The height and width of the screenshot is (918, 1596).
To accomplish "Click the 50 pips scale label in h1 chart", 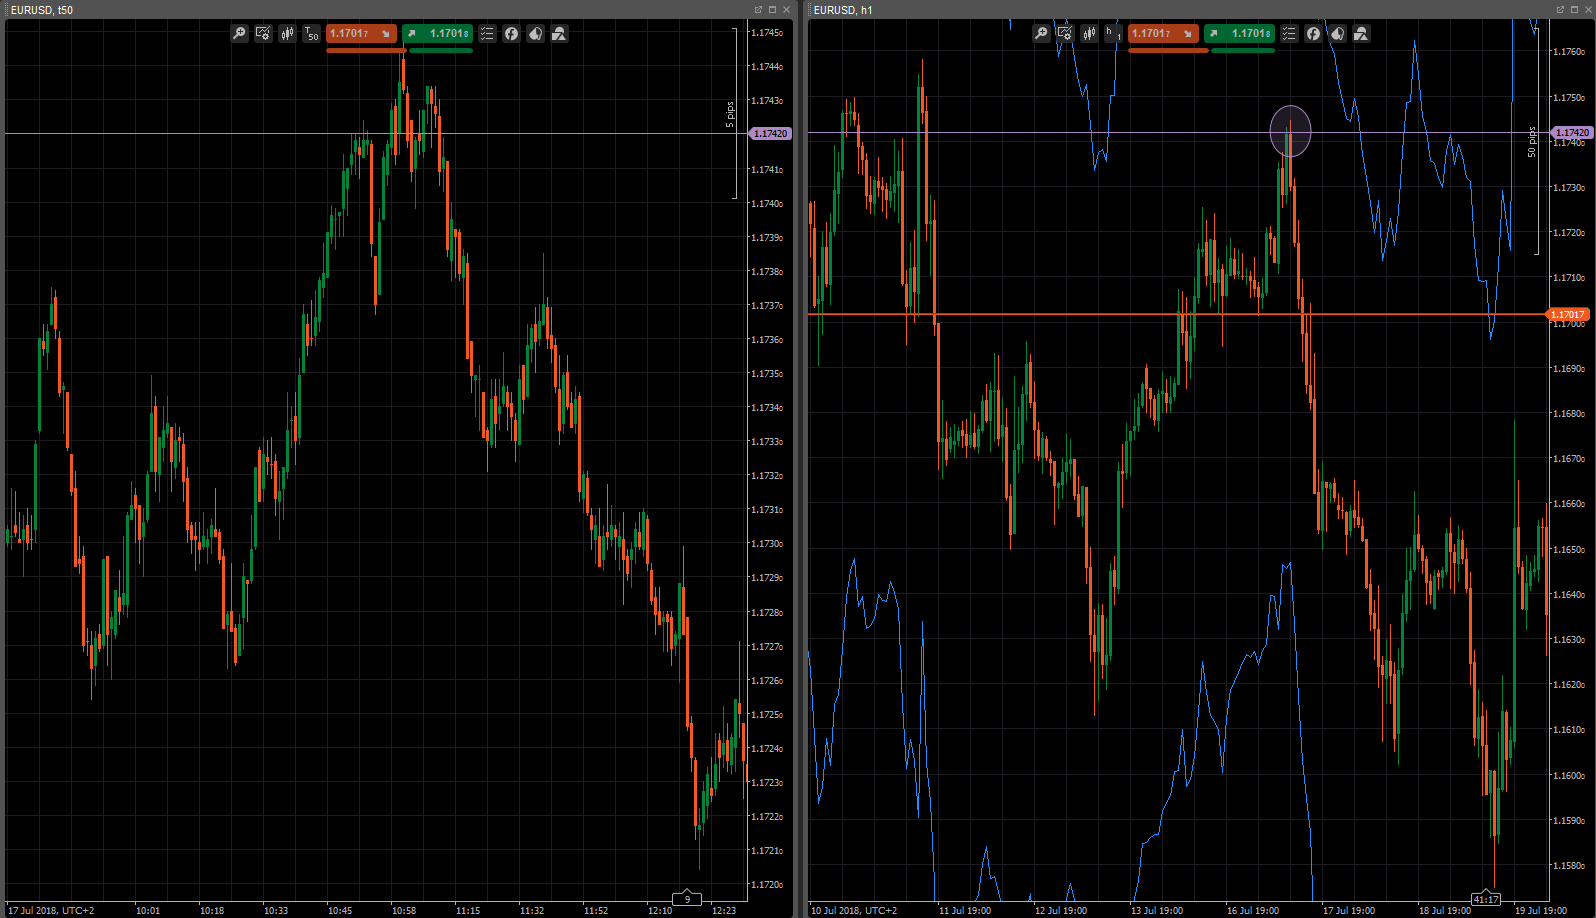I will [1532, 141].
